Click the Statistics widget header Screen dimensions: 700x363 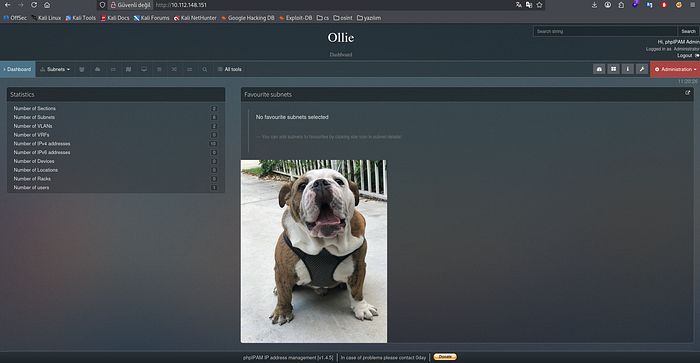tap(116, 94)
